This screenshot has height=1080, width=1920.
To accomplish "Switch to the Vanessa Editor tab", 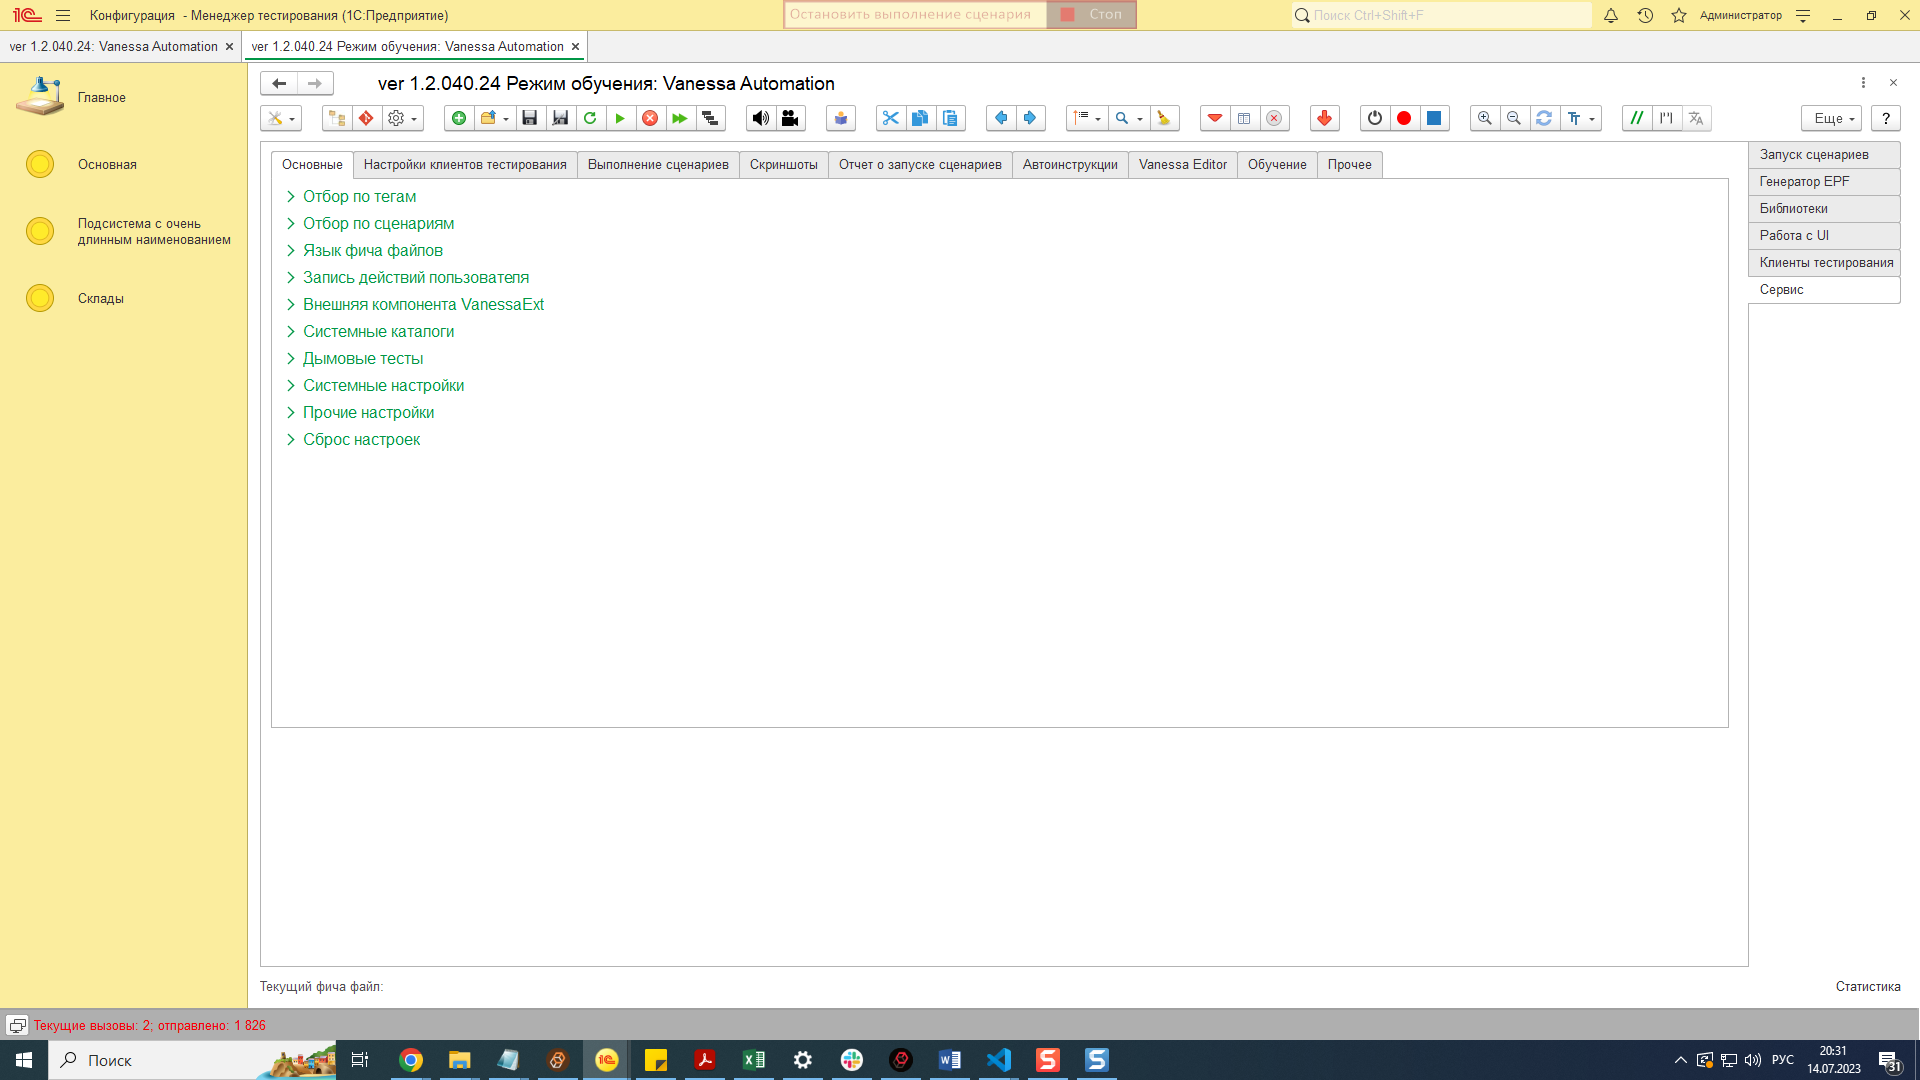I will pos(1182,165).
